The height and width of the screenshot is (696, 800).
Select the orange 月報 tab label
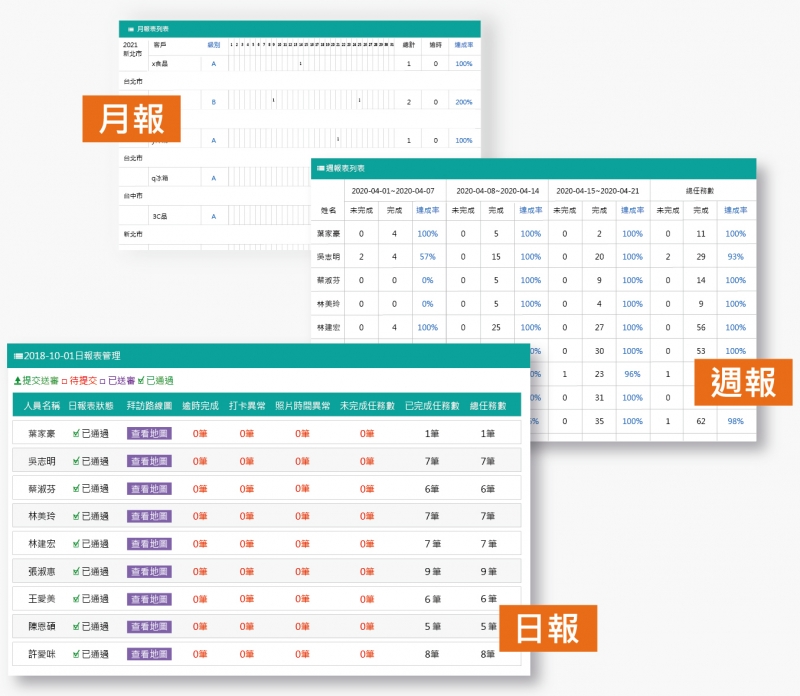click(131, 119)
